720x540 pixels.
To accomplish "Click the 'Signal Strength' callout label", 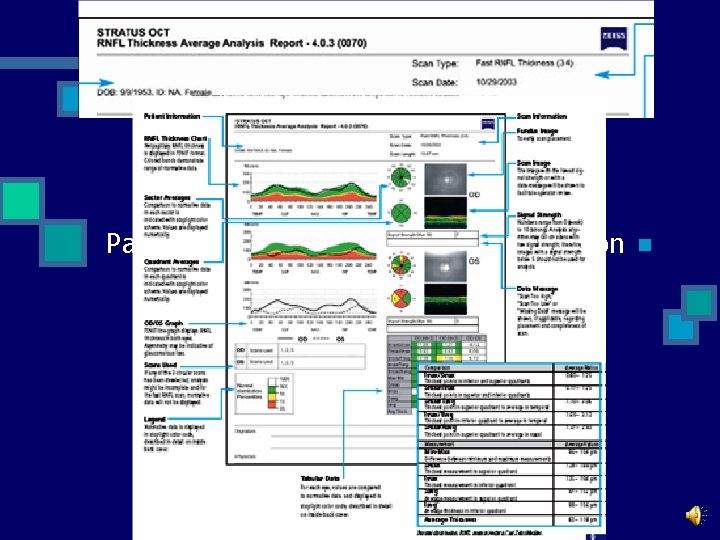I will (539, 215).
